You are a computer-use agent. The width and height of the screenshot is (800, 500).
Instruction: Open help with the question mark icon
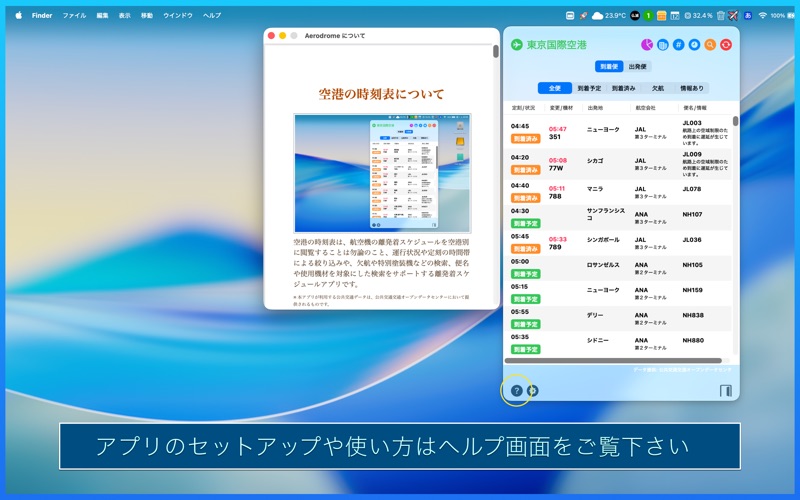pyautogui.click(x=516, y=391)
